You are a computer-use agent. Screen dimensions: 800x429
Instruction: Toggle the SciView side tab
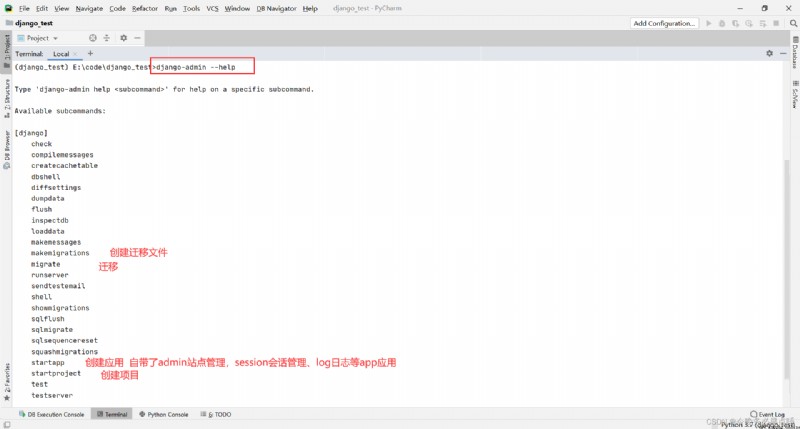[795, 94]
